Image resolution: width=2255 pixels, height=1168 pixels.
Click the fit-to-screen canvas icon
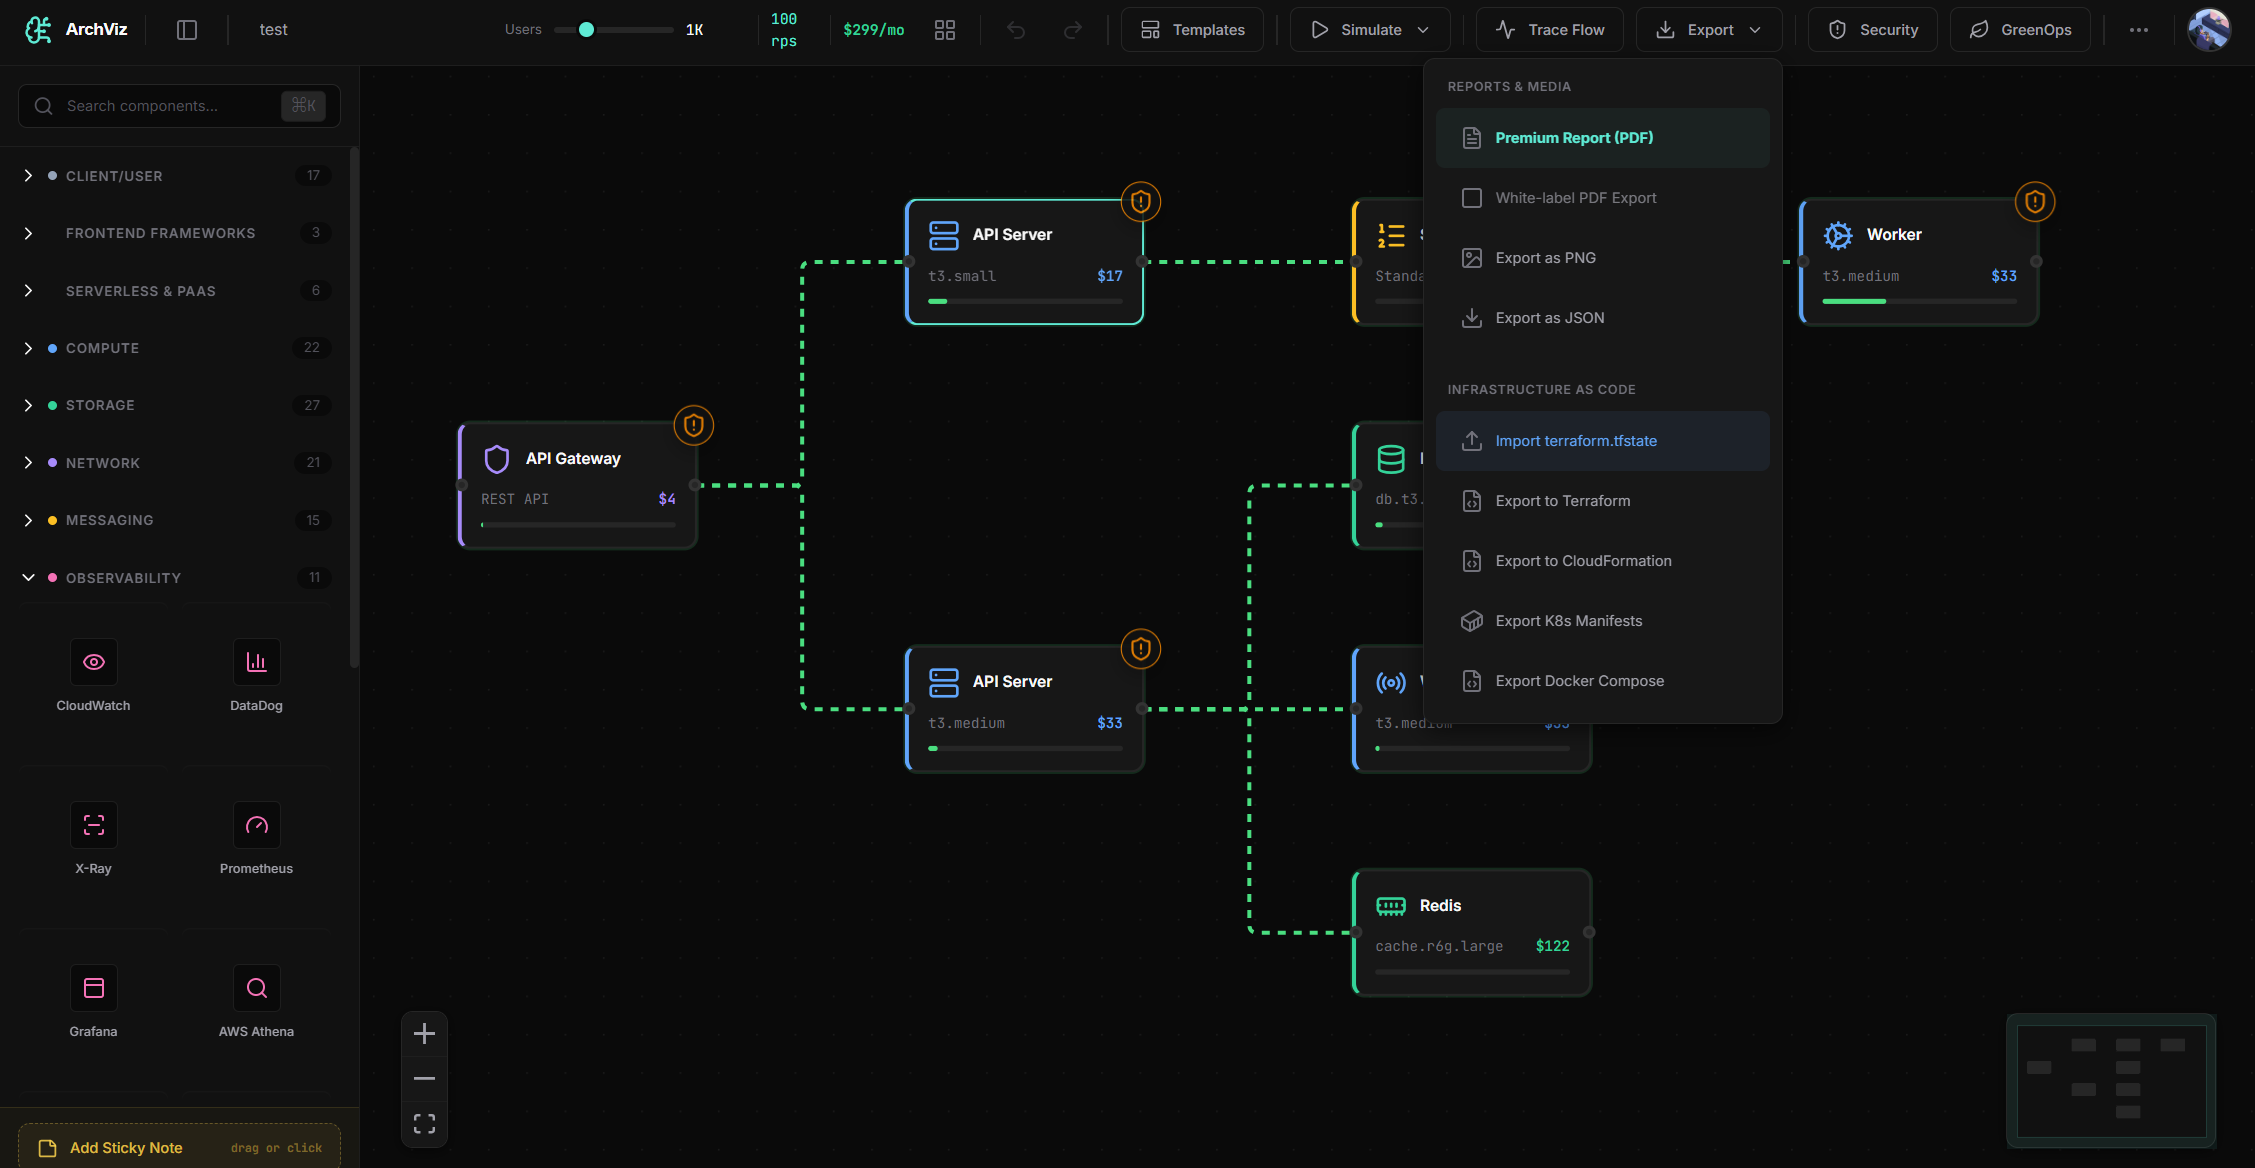[x=424, y=1124]
